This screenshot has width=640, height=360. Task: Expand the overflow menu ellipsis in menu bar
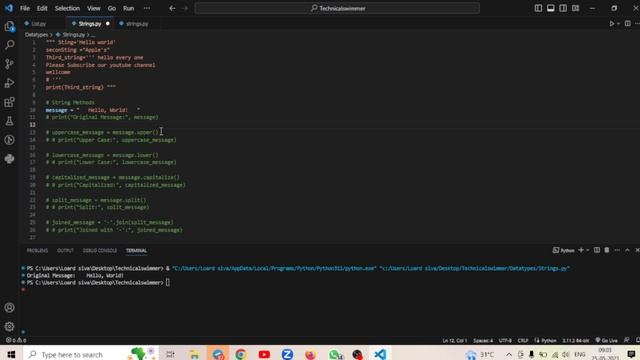[147, 8]
